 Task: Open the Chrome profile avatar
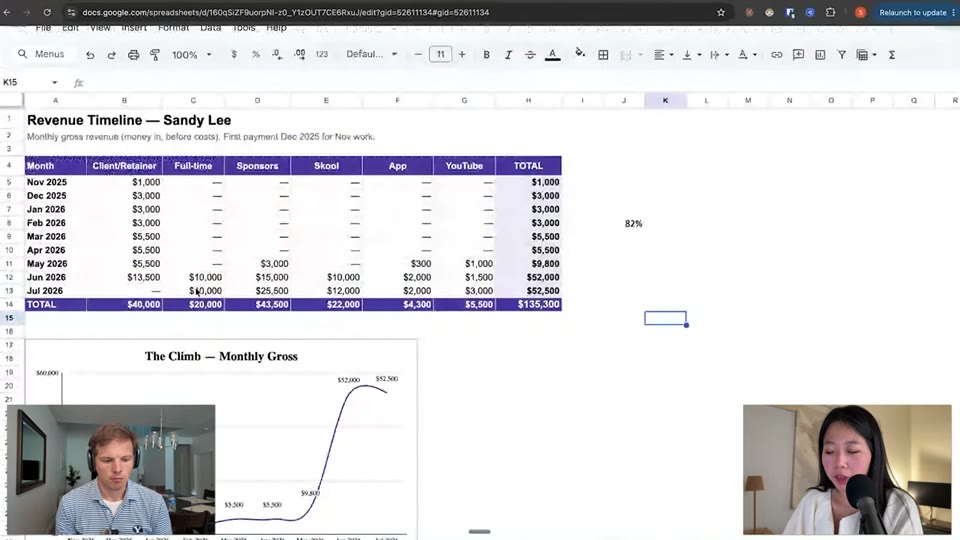(860, 12)
